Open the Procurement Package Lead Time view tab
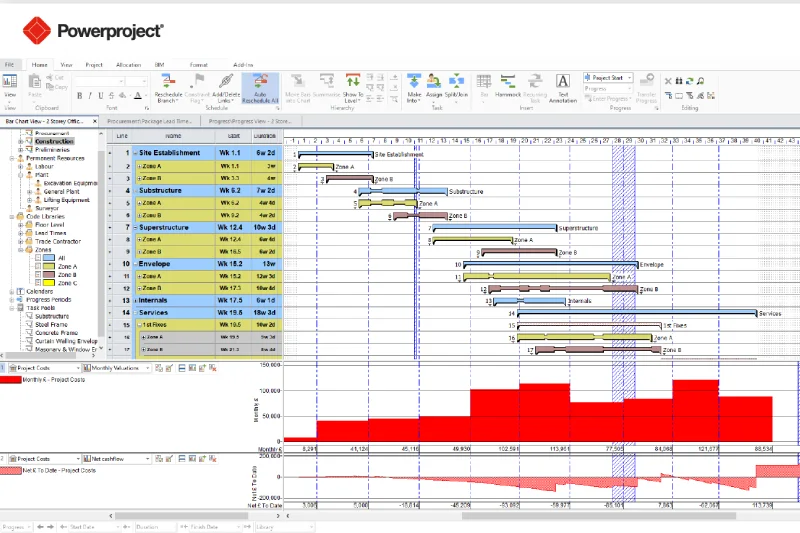This screenshot has width=800, height=533. 149,121
